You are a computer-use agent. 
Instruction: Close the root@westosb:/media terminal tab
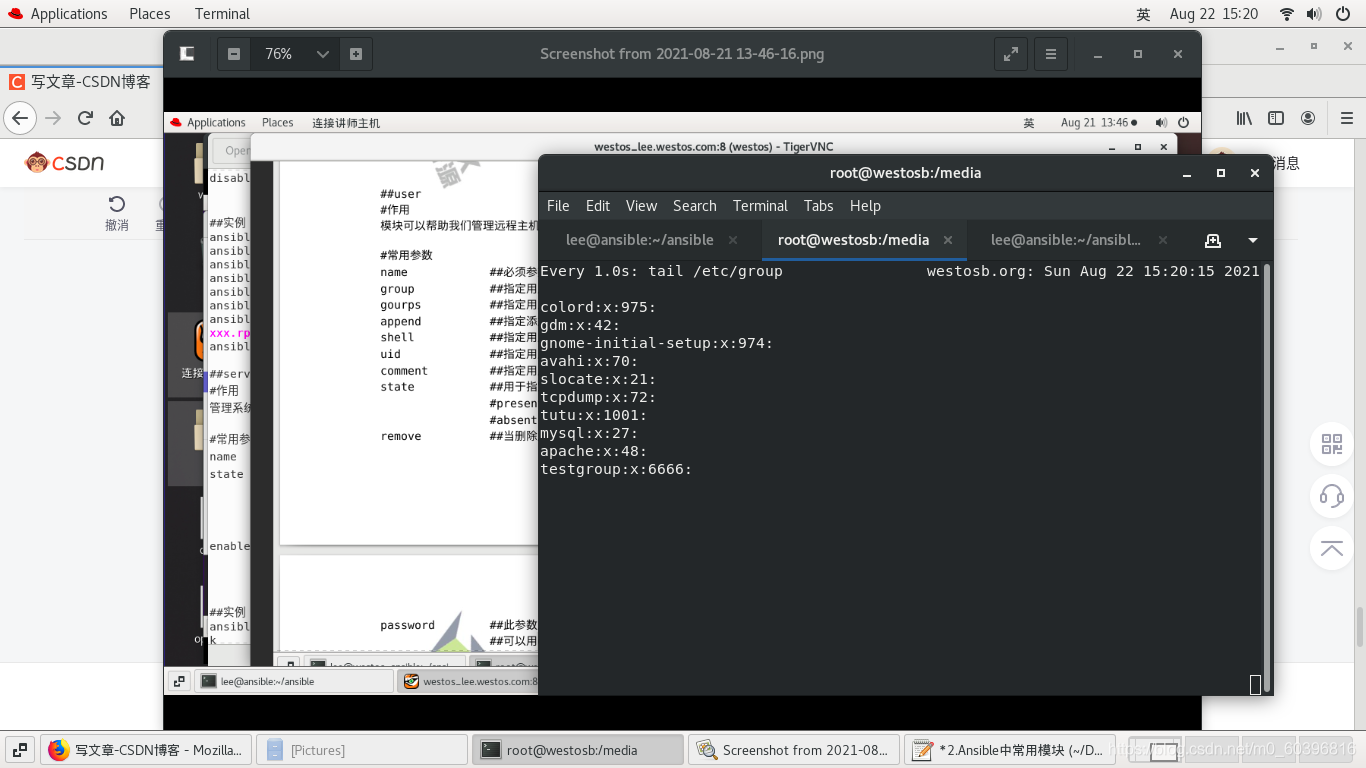[948, 240]
